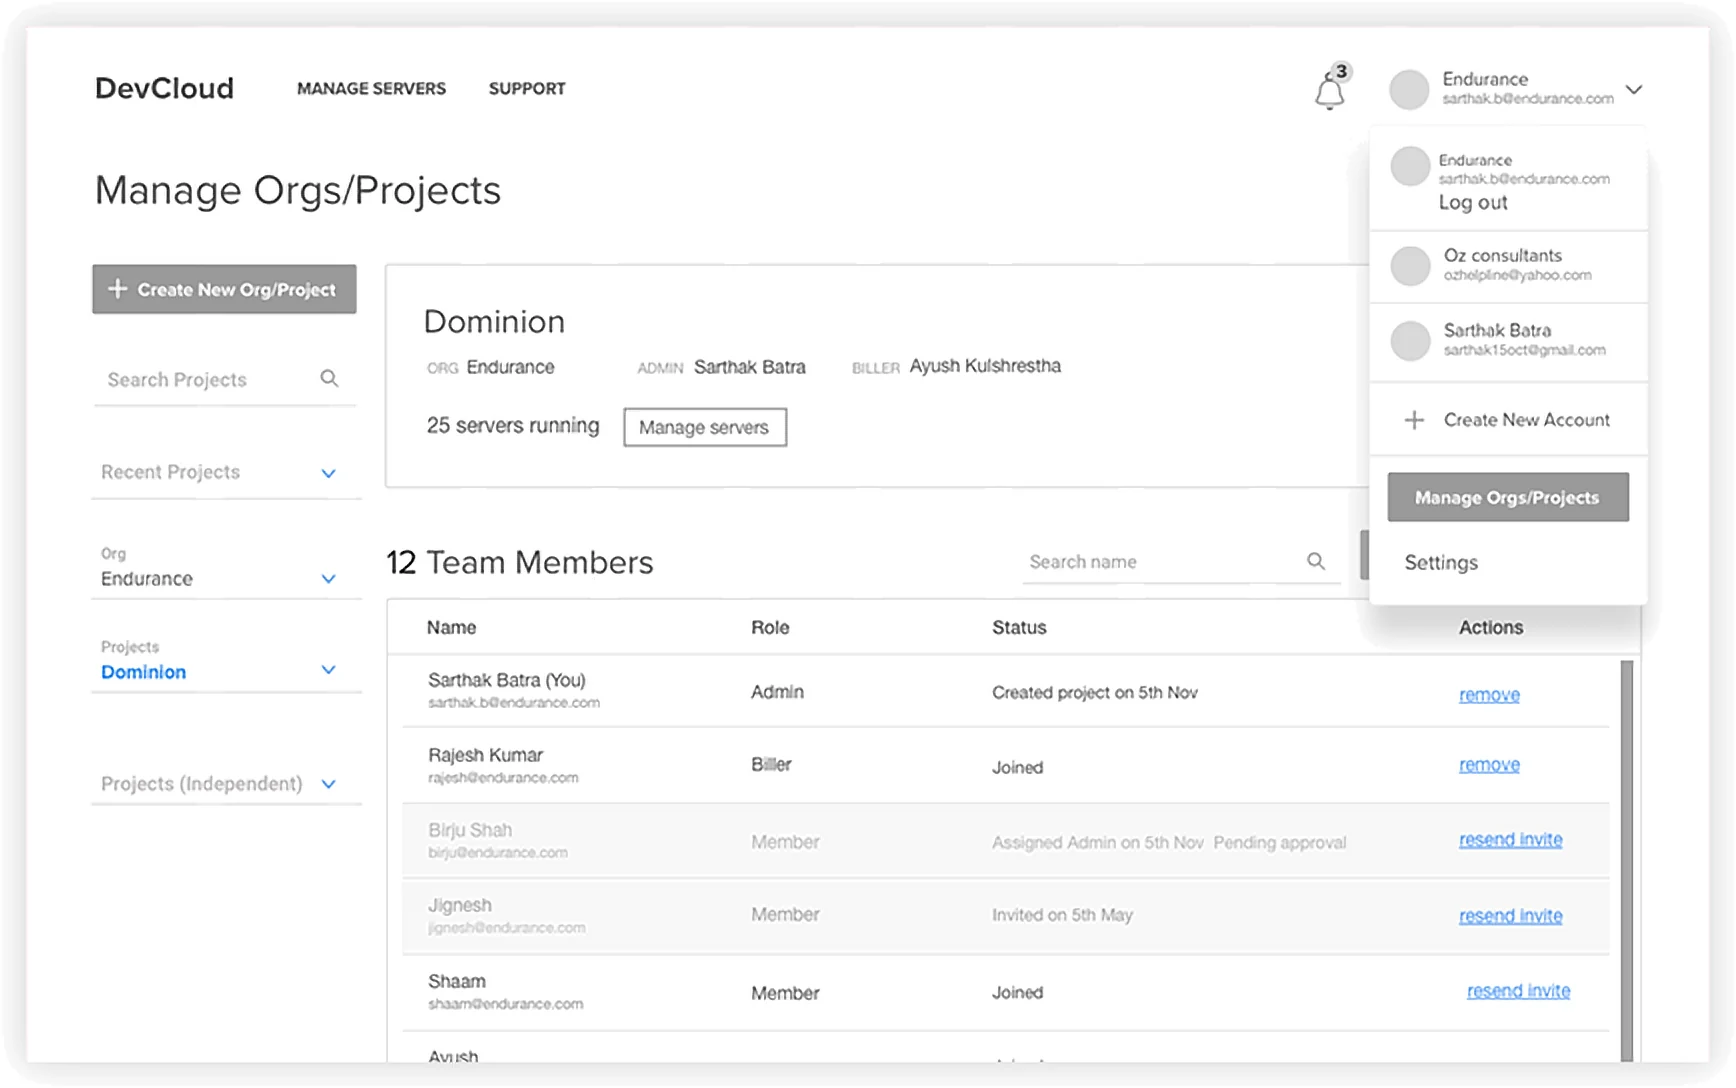The height and width of the screenshot is (1088, 1736).
Task: Open the Support nav item
Action: [x=527, y=88]
